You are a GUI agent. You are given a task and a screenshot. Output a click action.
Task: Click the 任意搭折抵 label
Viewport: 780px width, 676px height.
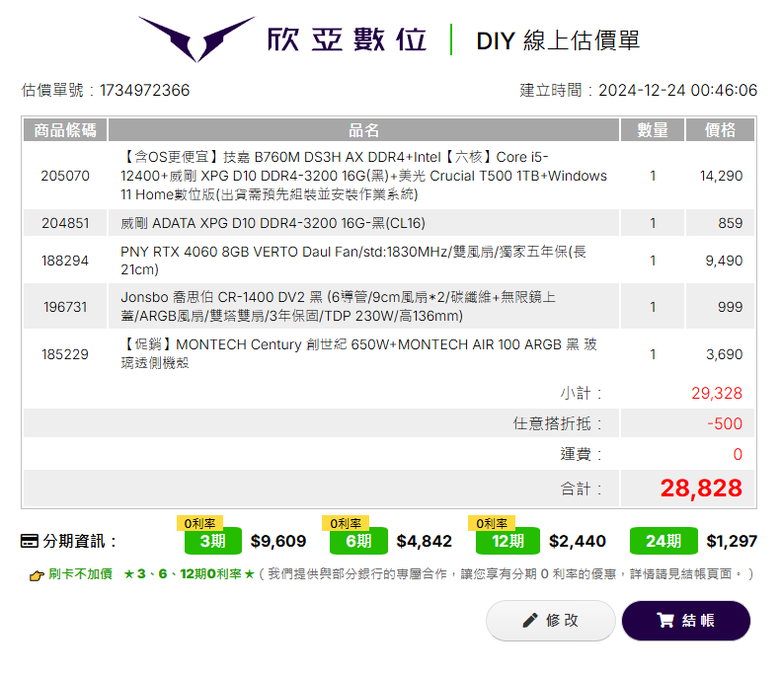coord(558,423)
